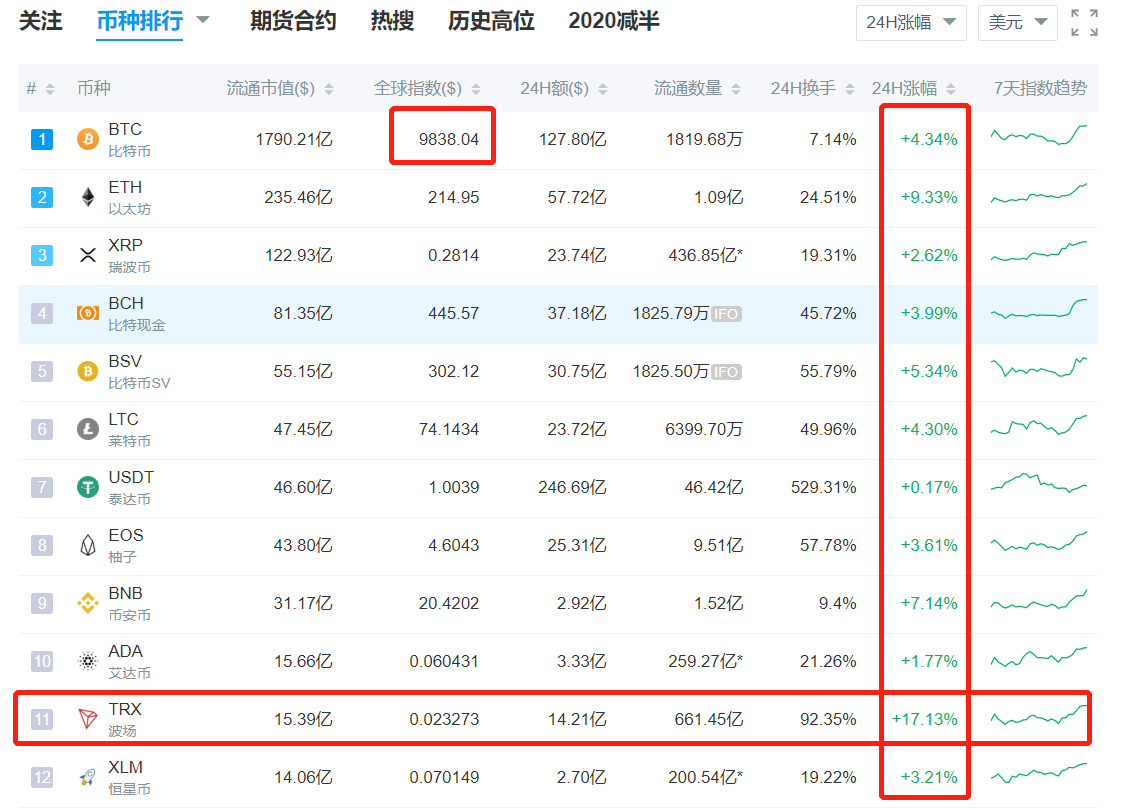Click BSV market cap 55.15亿
This screenshot has height=810, width=1125.
click(x=303, y=372)
